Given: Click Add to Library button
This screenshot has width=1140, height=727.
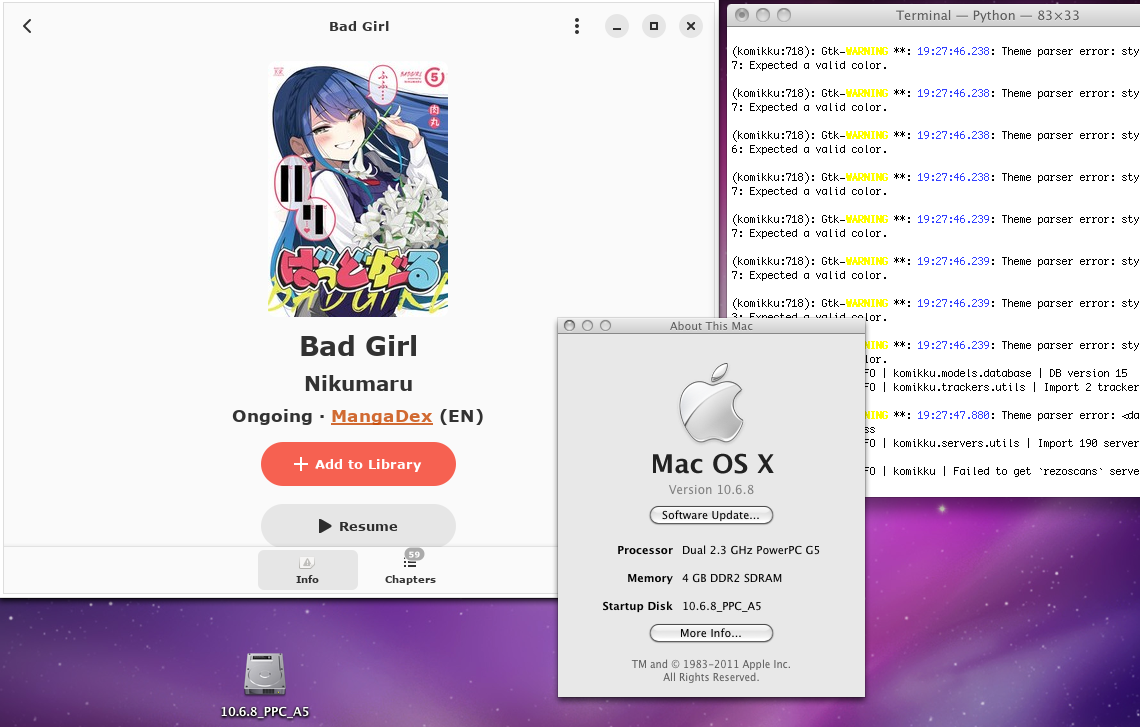Looking at the screenshot, I should point(358,464).
